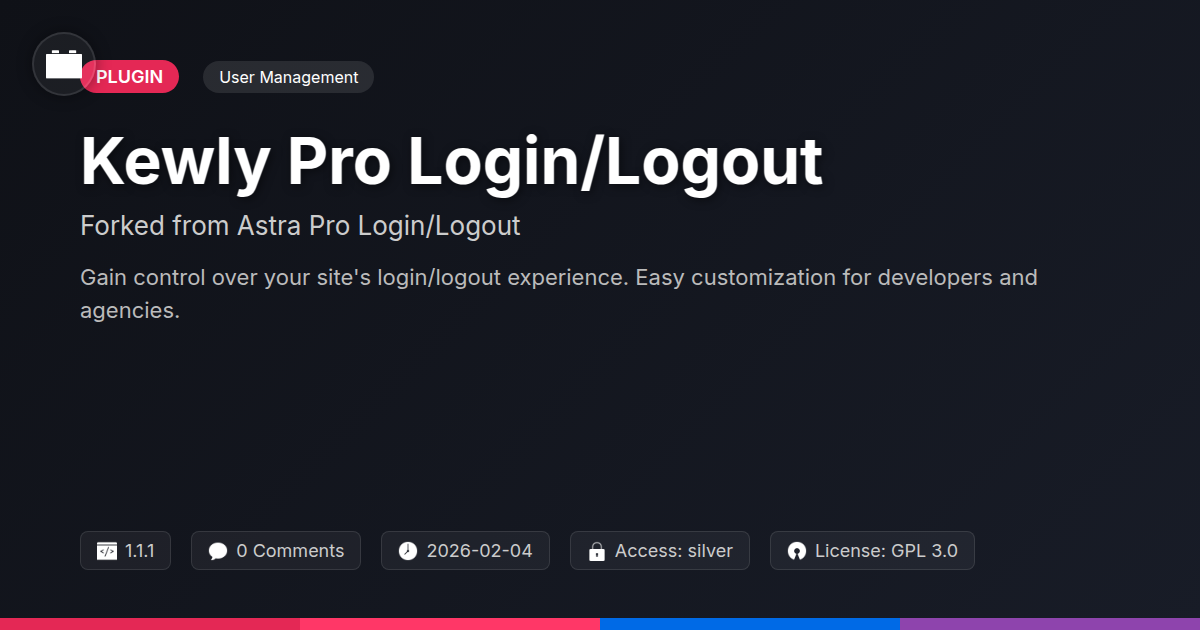
Task: Open the Kewly Pro Login/Logout title
Action: [x=451, y=161]
